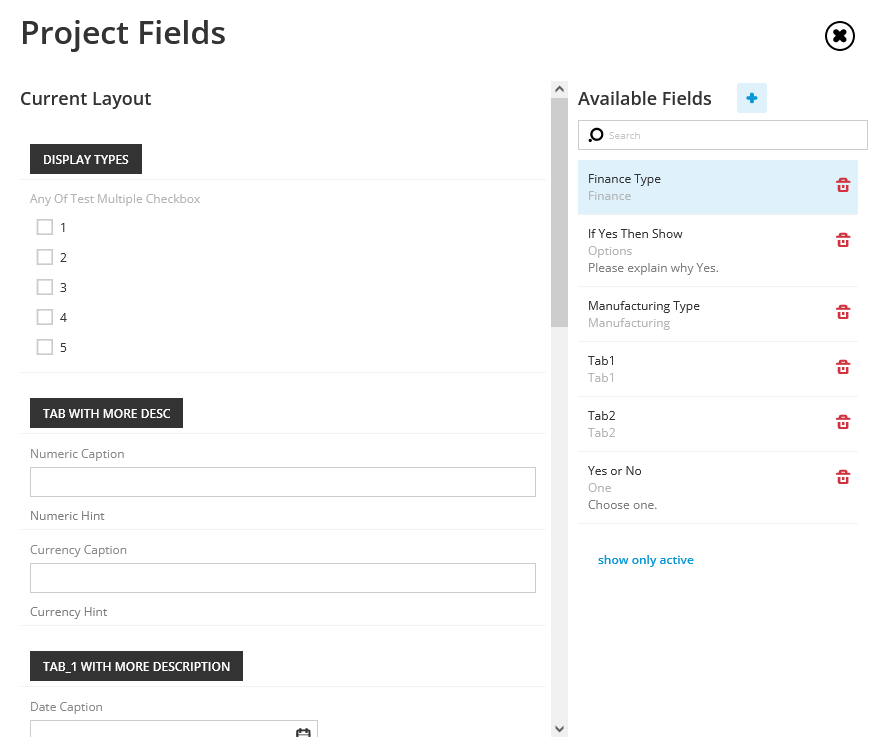Delete the Yes or No field
The width and height of the screenshot is (873, 737).
843,477
